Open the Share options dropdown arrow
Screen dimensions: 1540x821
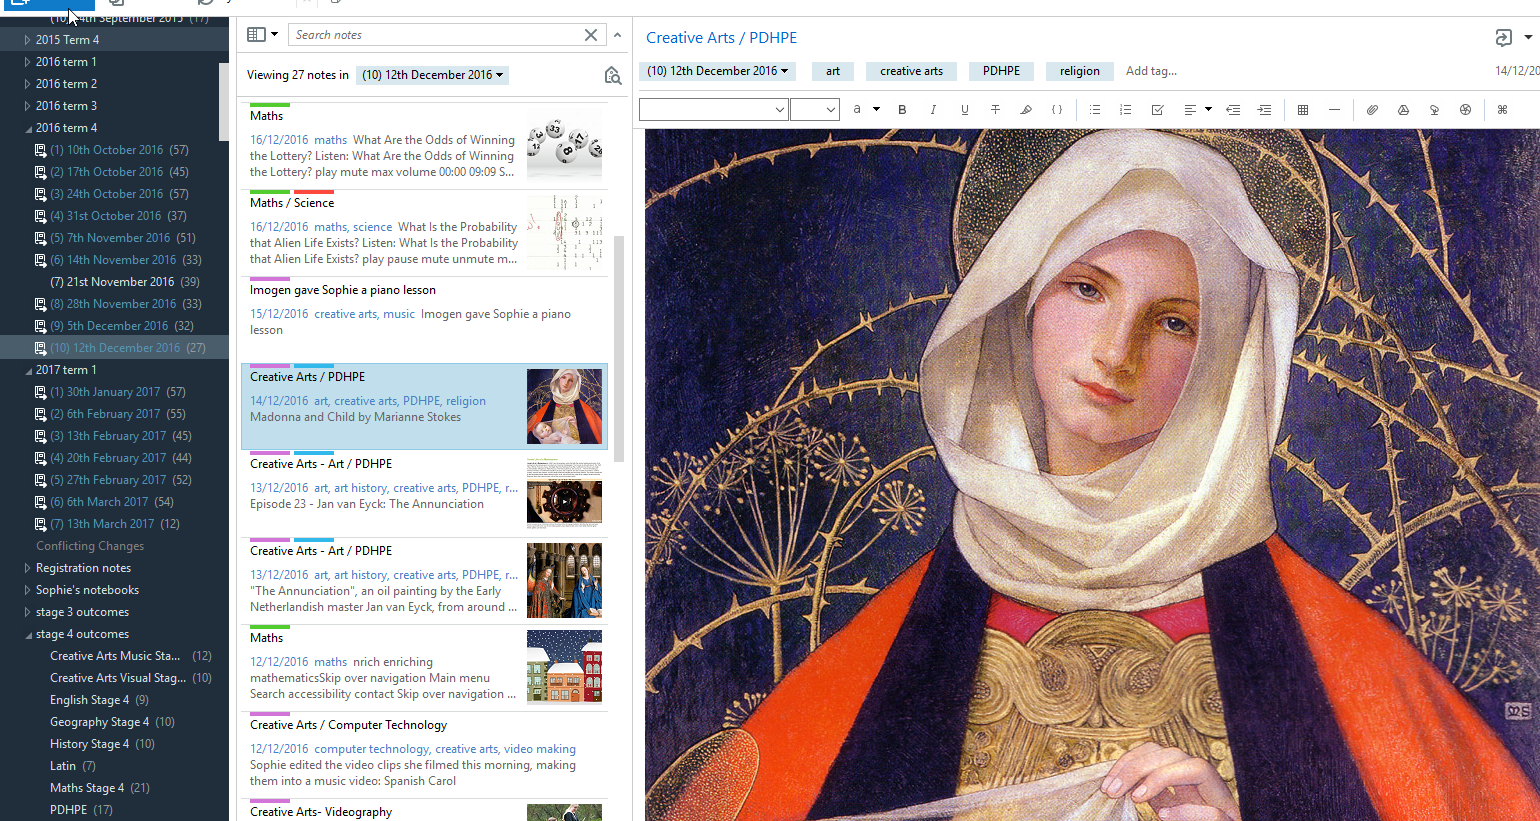[1528, 38]
